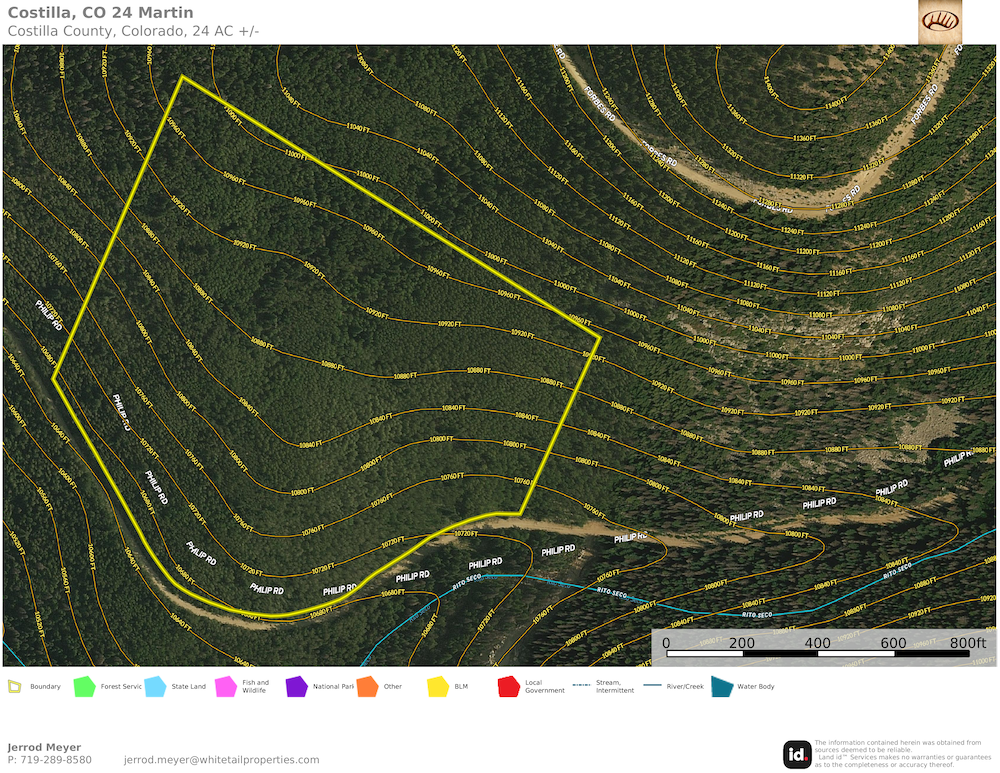Open the jerrod.meyer@whitetailproperties.com email link
This screenshot has height=773, width=1000.
click(x=221, y=760)
